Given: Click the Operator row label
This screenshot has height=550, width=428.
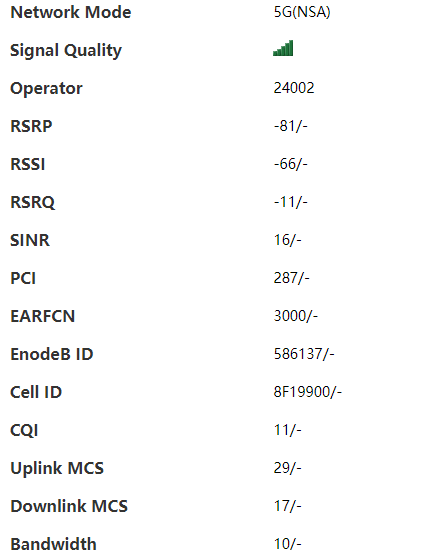Looking at the screenshot, I should (x=46, y=89).
